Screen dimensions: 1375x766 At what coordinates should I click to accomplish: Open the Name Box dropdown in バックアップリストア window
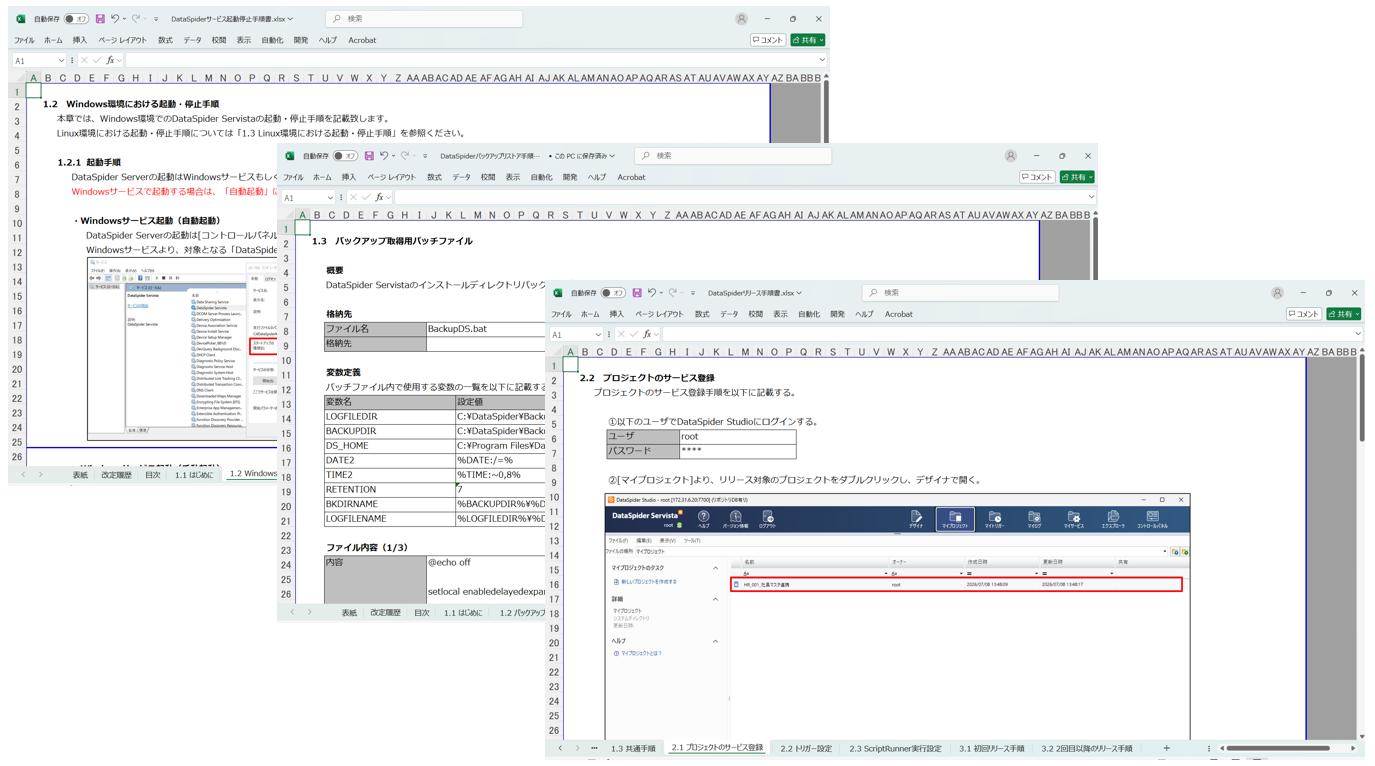click(x=330, y=197)
